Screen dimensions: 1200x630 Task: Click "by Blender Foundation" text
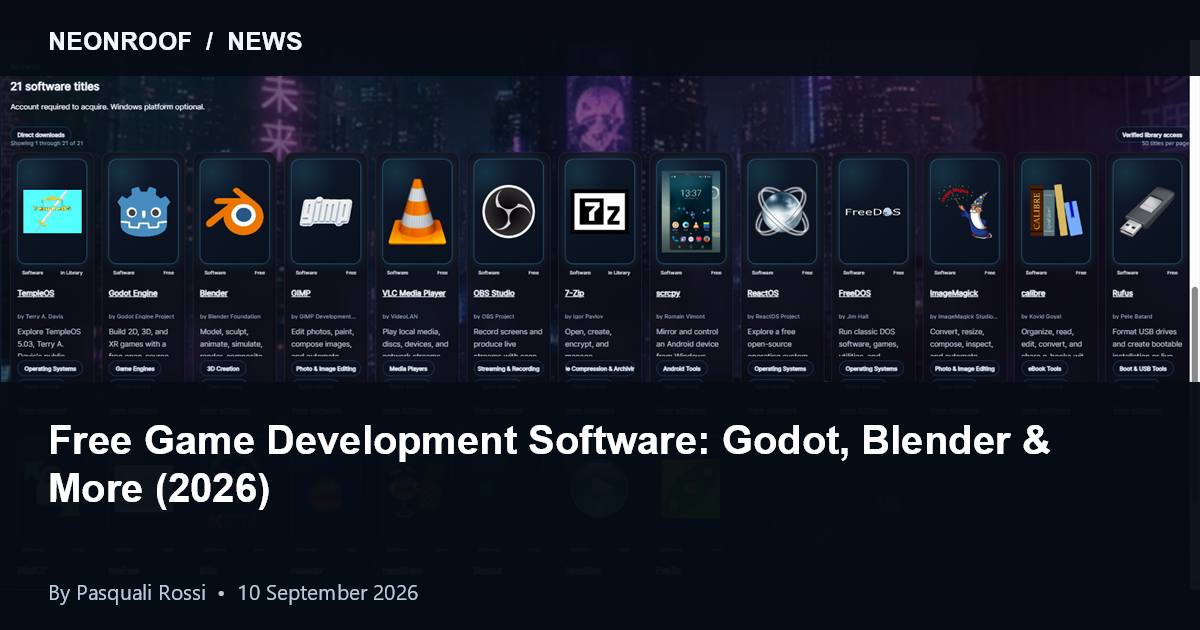230,316
